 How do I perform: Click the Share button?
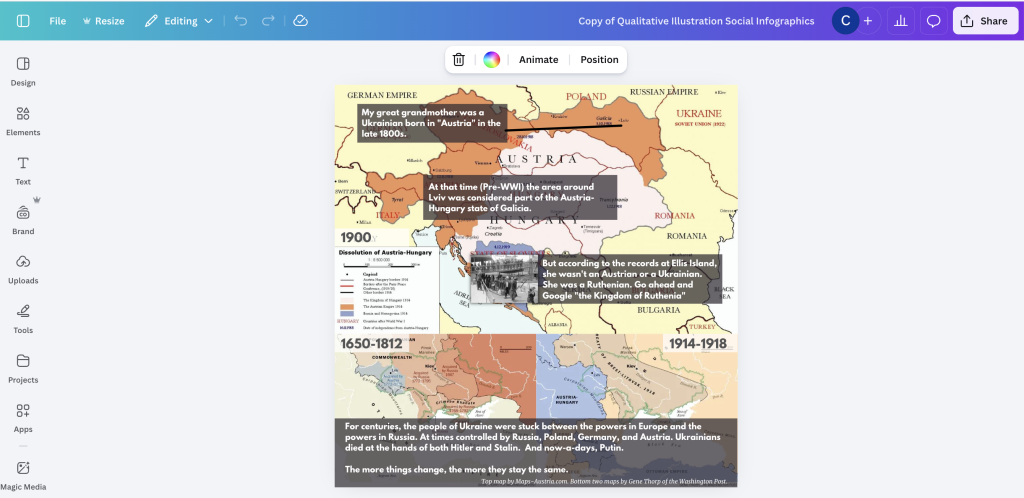[985, 21]
